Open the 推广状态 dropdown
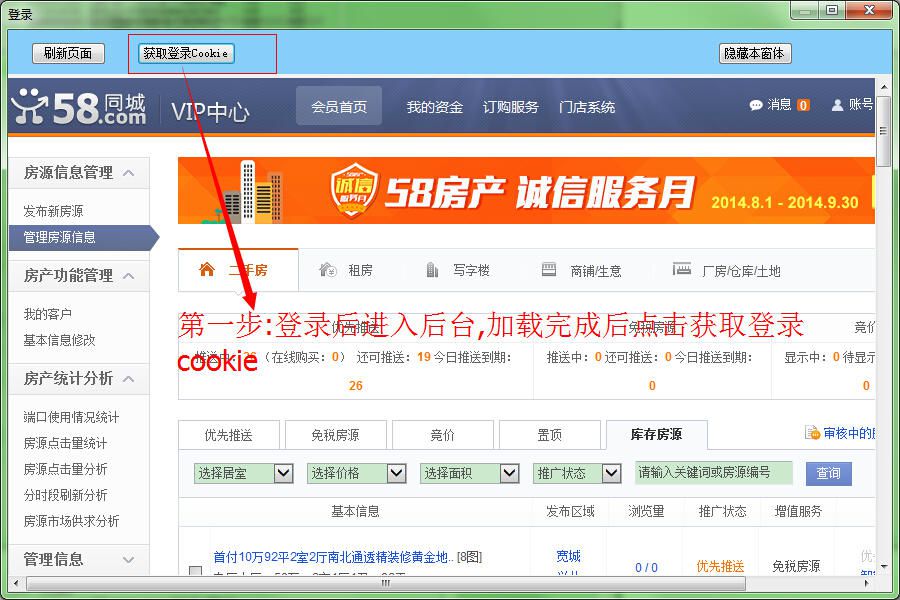 tap(577, 473)
